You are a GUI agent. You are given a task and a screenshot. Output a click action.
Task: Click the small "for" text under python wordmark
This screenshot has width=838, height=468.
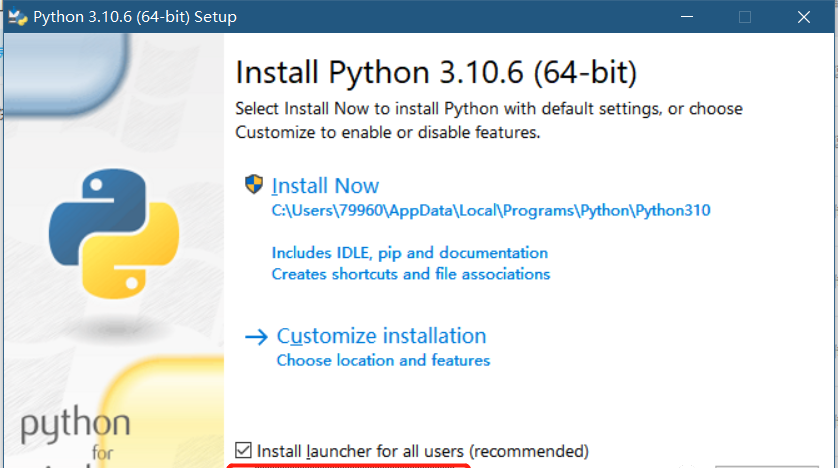(106, 453)
